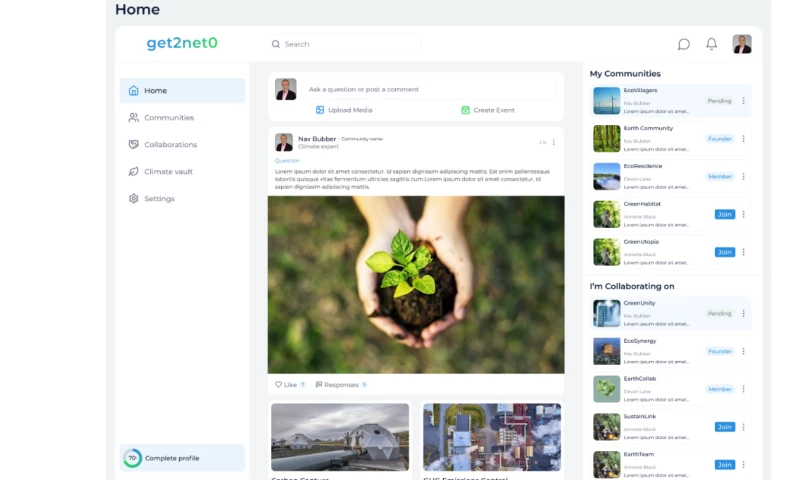
Task: Go to Communities in the sidebar
Action: (168, 118)
